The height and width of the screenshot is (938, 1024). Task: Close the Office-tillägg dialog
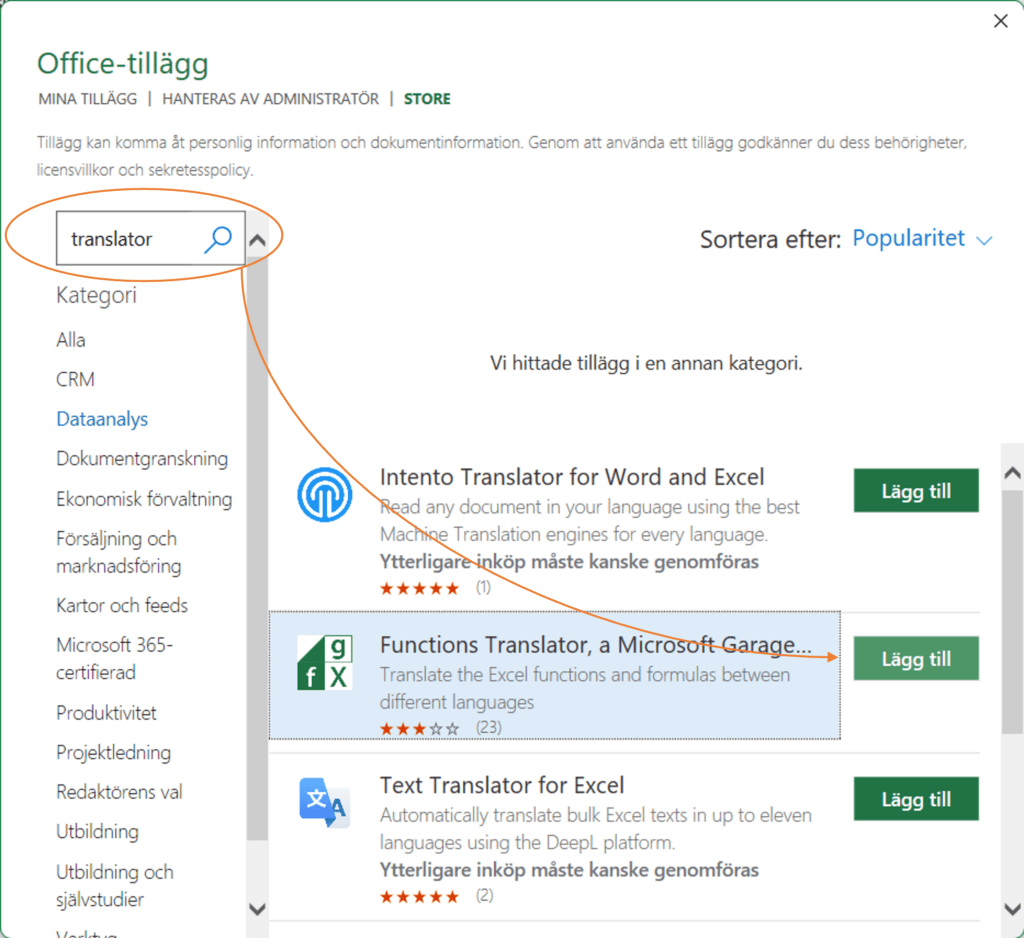tap(1000, 21)
